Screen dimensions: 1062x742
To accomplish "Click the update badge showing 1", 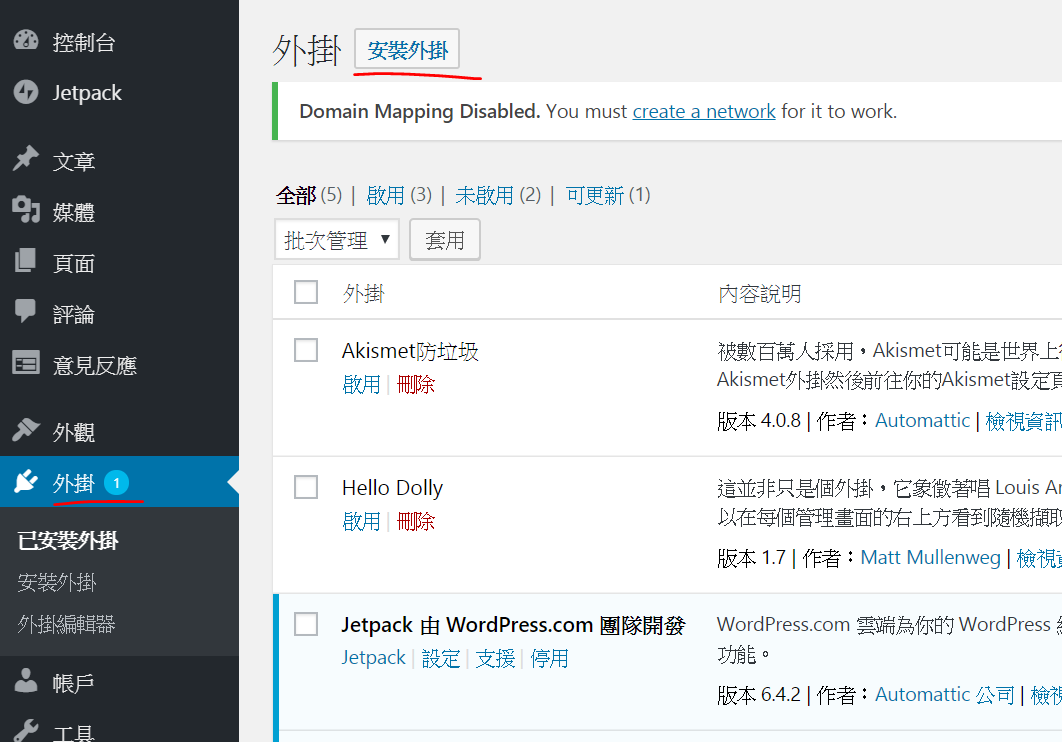I will [116, 483].
